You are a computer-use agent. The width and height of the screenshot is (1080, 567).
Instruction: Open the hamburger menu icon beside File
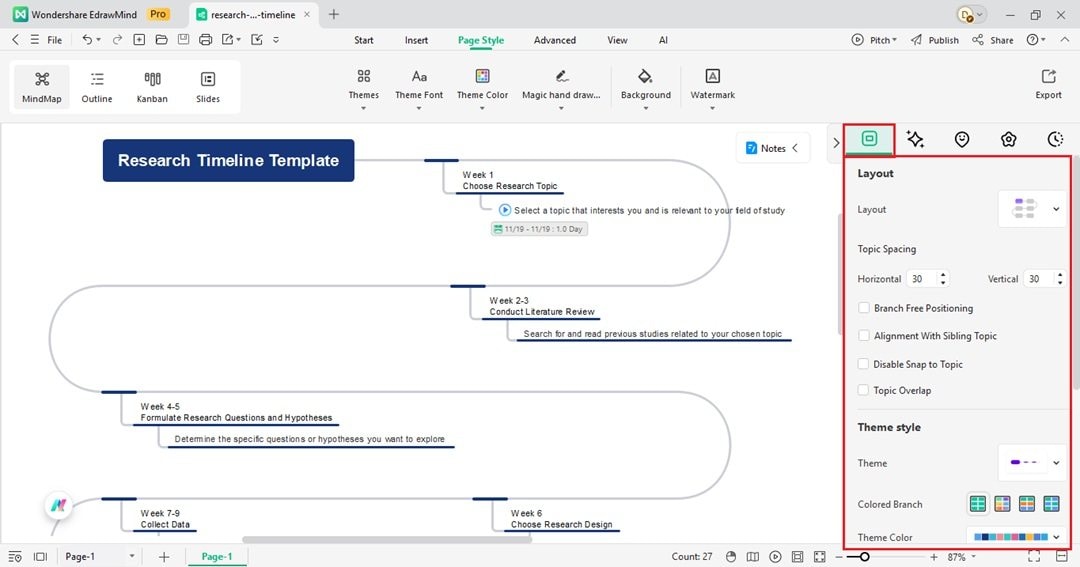pyautogui.click(x=34, y=40)
